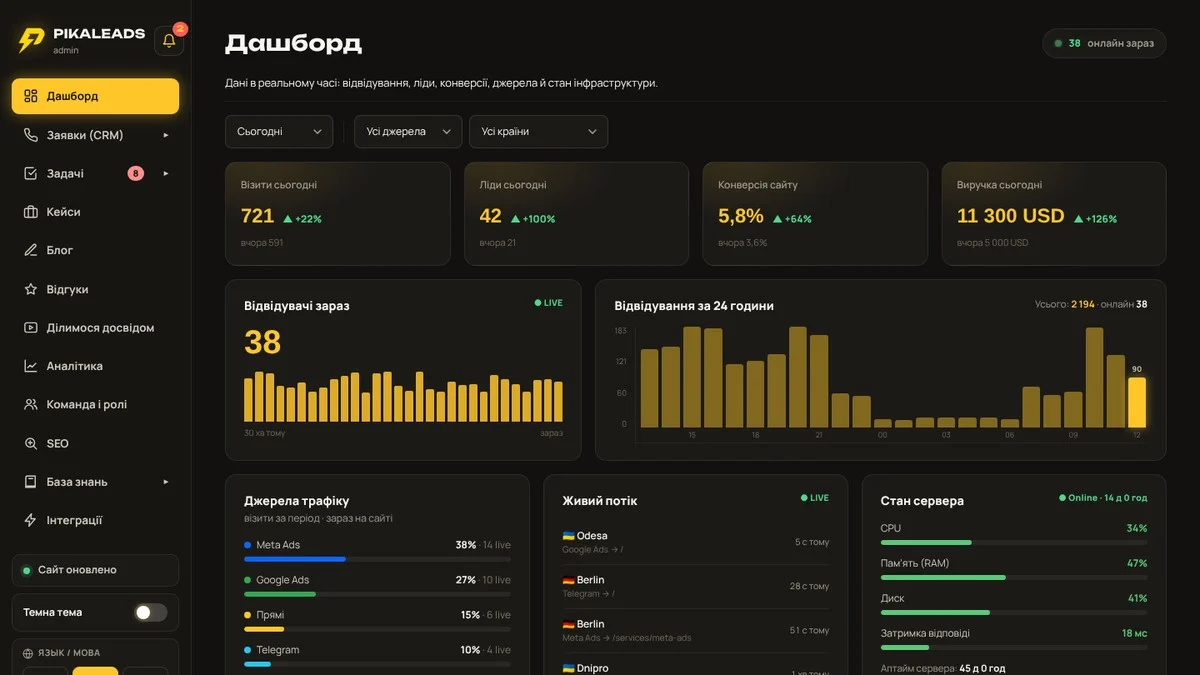1200x675 pixels.
Task: Click the Усього: 2 194 total label
Action: [1064, 304]
